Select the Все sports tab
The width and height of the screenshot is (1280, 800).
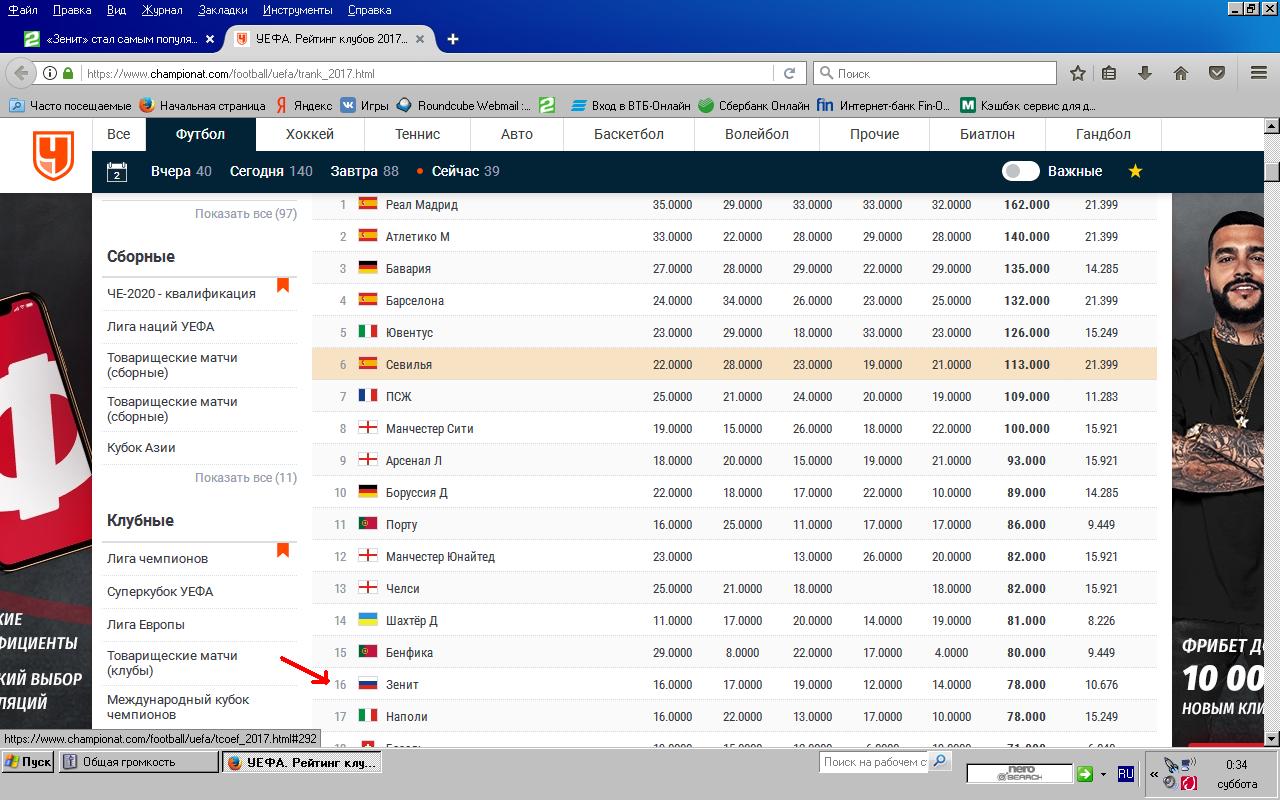119,134
